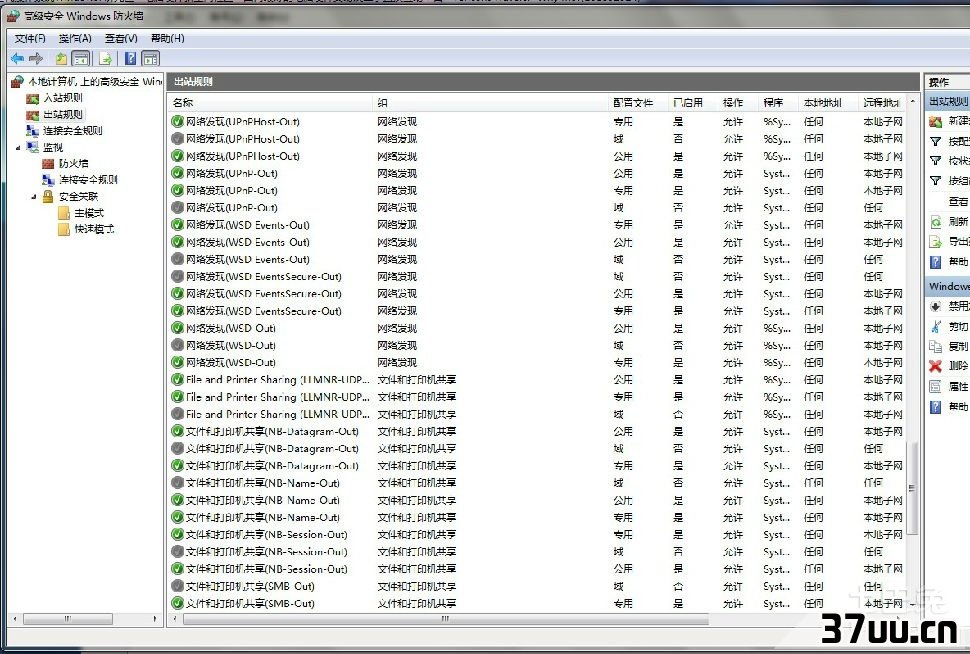
Task: Click the 属性 icon in actions pane
Action: pos(935,387)
